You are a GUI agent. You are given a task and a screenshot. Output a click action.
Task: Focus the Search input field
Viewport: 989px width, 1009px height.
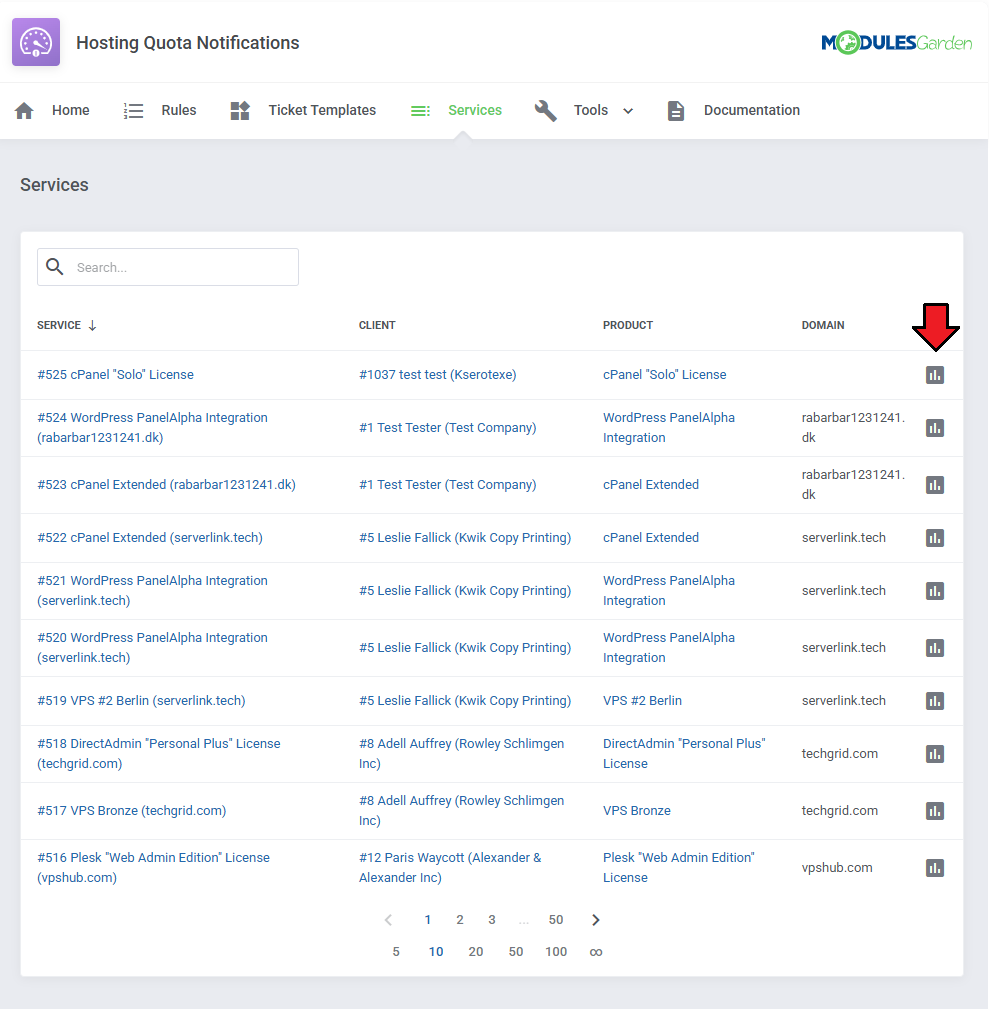click(x=168, y=267)
